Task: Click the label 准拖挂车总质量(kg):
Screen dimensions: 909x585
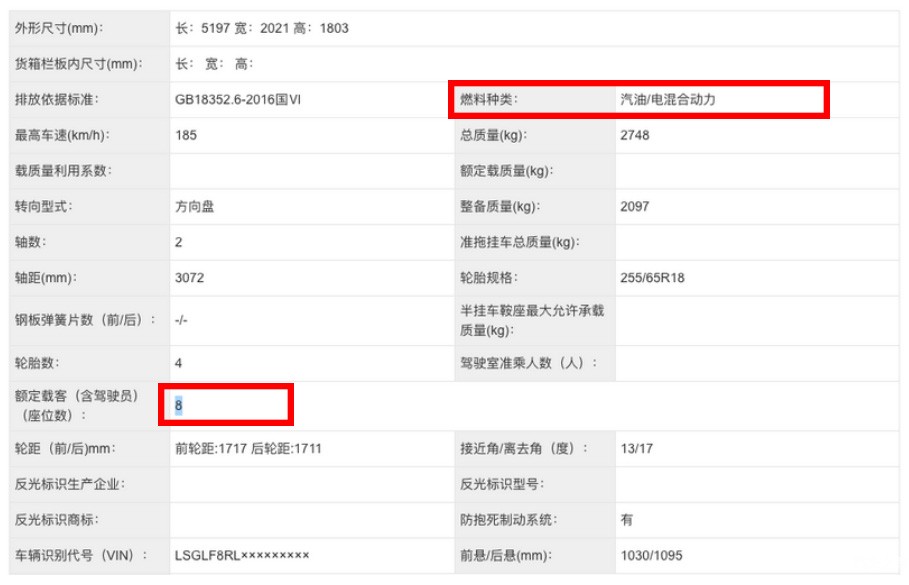Action: click(520, 242)
